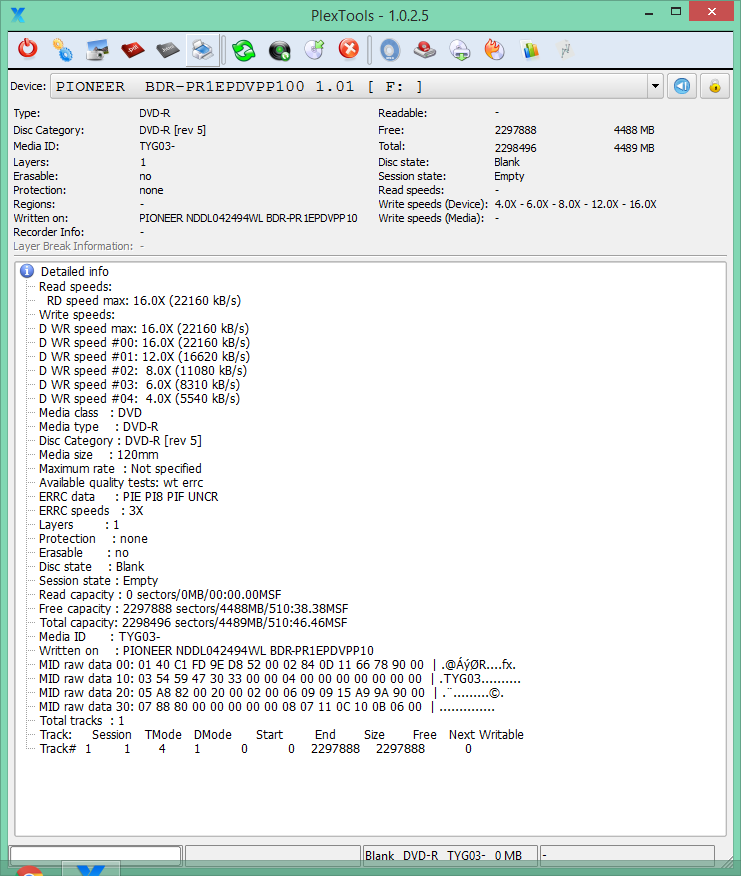
Task: Select the 'Write speeds:' tree row
Action: coord(77,315)
